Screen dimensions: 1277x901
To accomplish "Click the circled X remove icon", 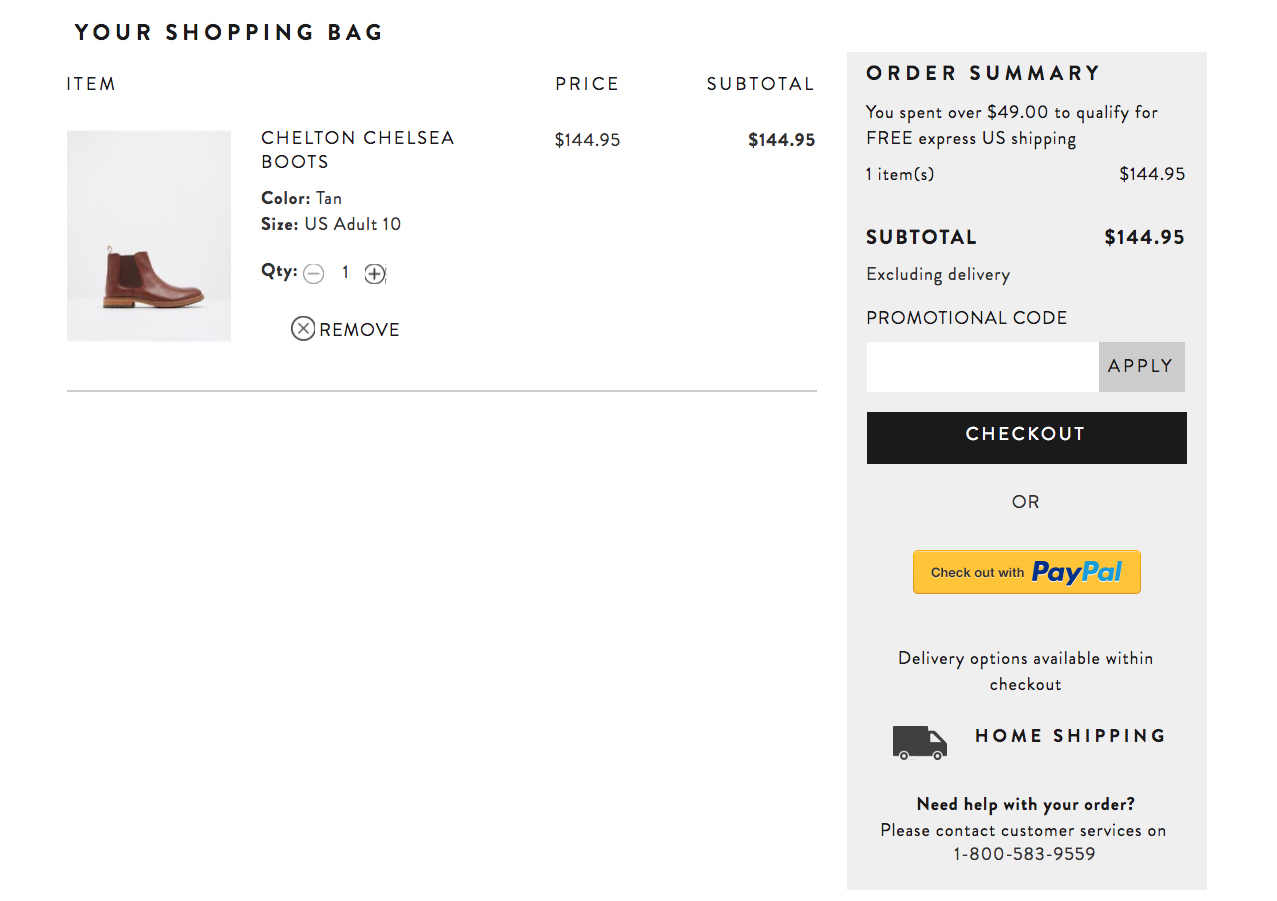I will 303,329.
